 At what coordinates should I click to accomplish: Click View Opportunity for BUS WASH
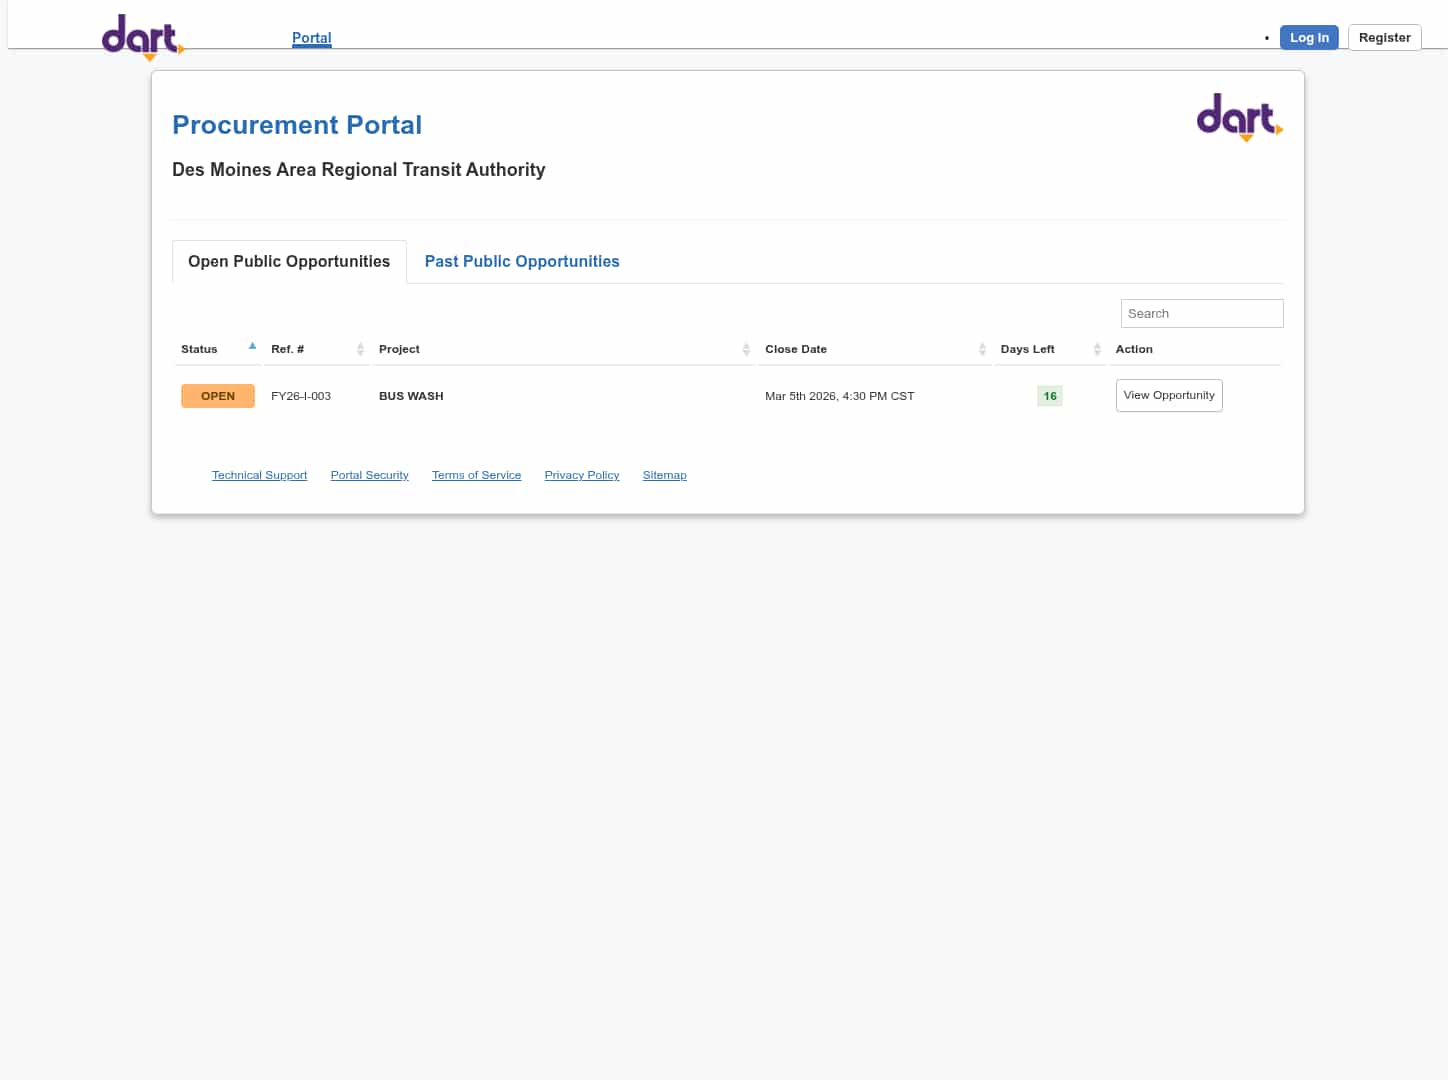pos(1169,395)
